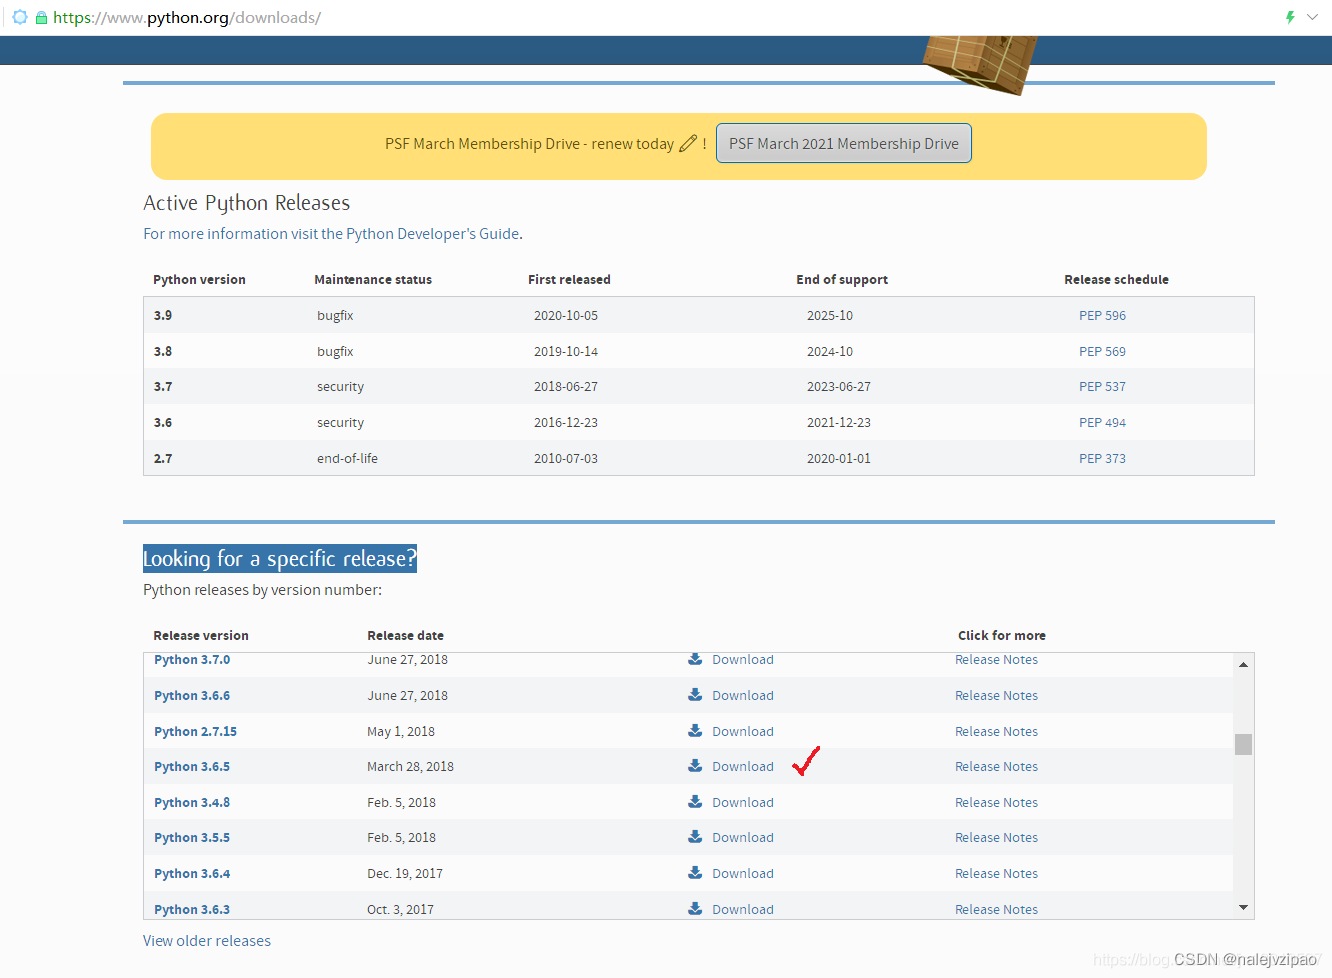Click the '2021-12-23' end of support cell
The width and height of the screenshot is (1332, 978).
[839, 422]
